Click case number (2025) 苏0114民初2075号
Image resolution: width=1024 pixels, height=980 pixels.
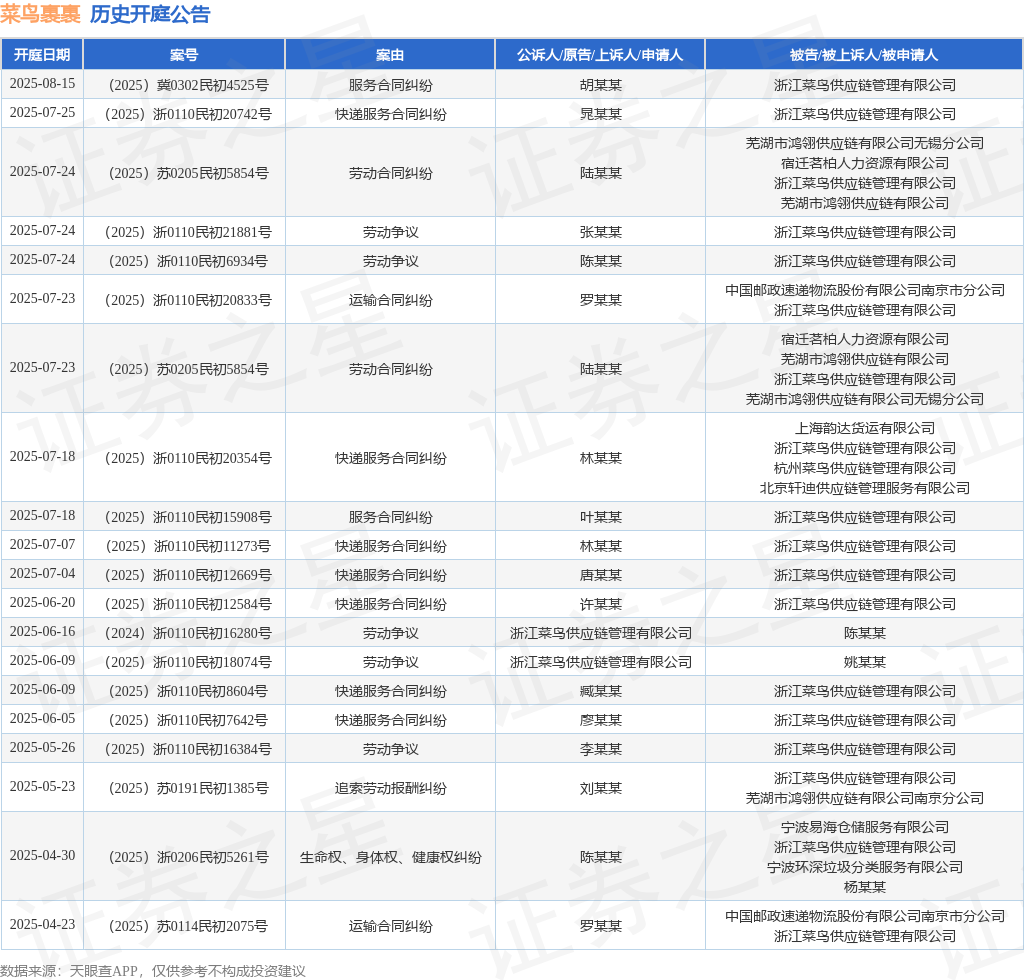pyautogui.click(x=188, y=926)
